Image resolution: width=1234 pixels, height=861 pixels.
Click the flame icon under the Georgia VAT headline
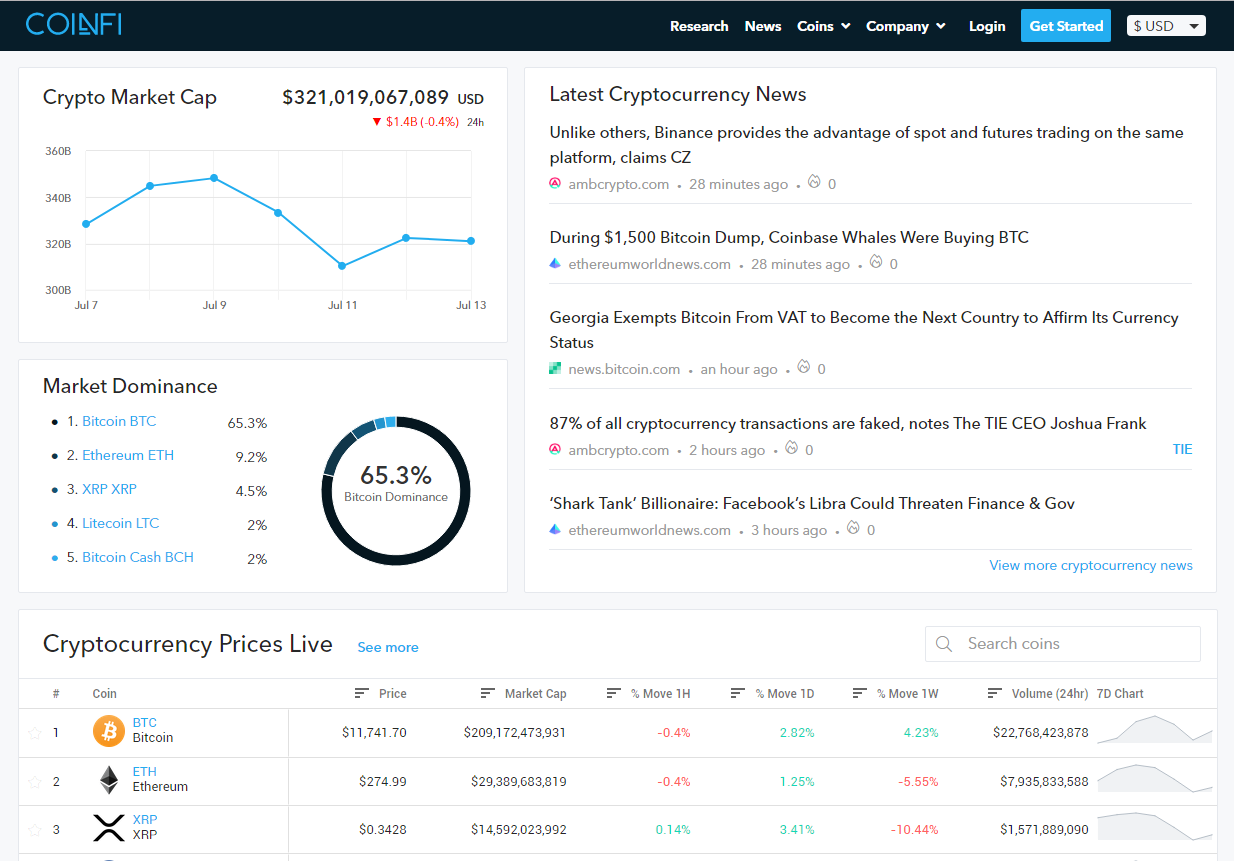click(x=804, y=367)
